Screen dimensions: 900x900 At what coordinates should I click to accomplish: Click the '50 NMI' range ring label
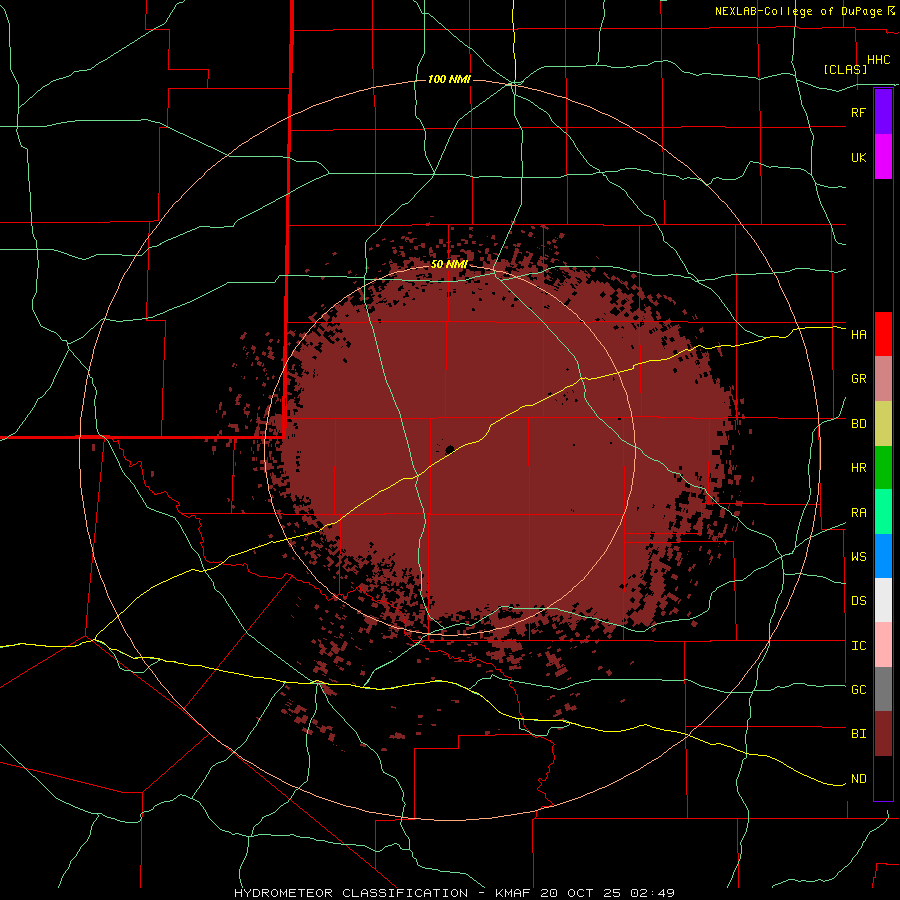click(x=449, y=264)
